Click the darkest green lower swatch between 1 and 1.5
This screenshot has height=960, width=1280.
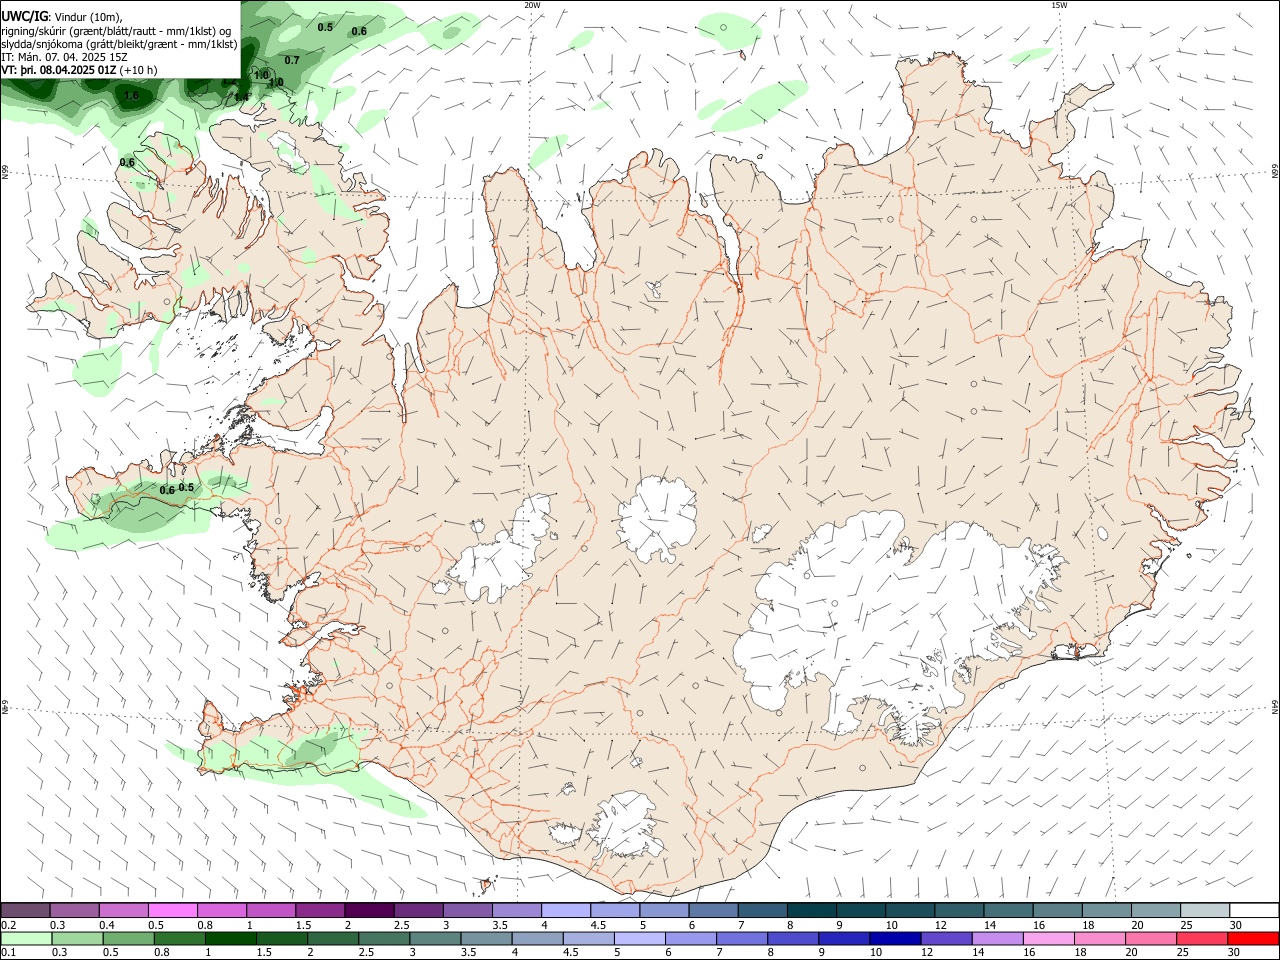[x=230, y=938]
